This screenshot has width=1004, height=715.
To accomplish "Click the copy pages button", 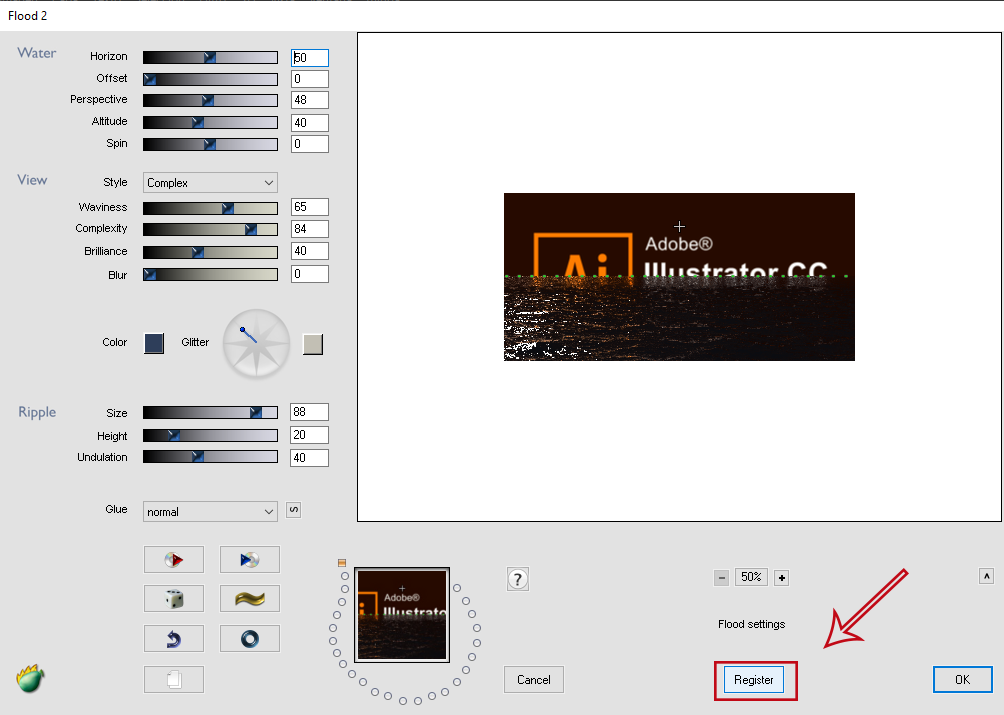I will pyautogui.click(x=174, y=679).
